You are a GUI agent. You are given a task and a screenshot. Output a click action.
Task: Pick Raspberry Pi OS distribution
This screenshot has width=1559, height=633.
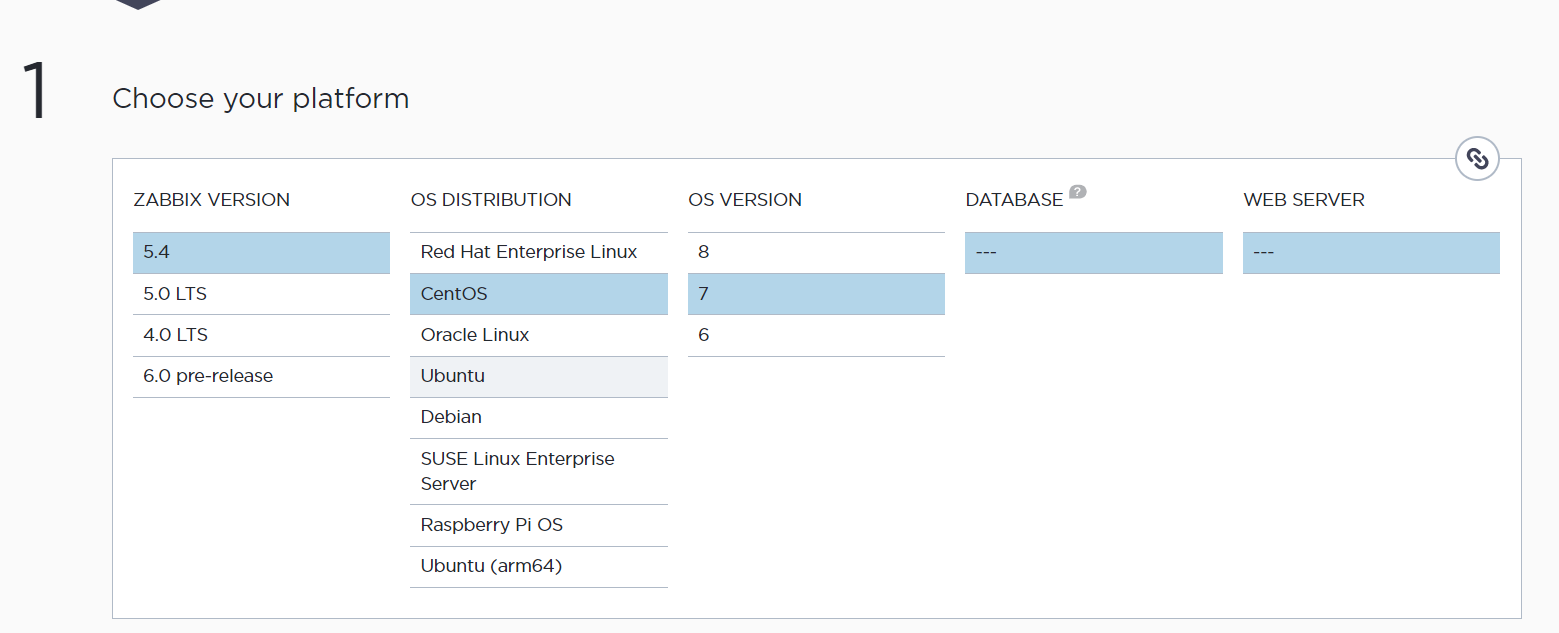pyautogui.click(x=538, y=525)
